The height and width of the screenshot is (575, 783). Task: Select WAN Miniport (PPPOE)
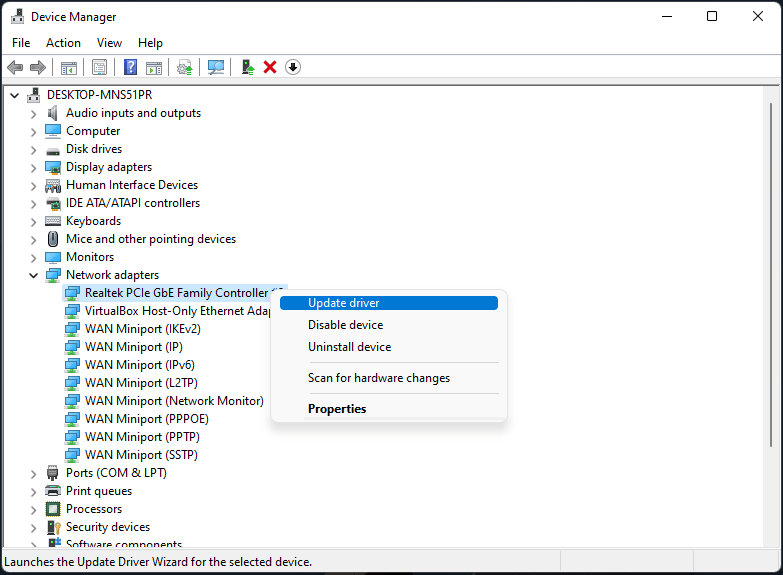click(x=147, y=419)
